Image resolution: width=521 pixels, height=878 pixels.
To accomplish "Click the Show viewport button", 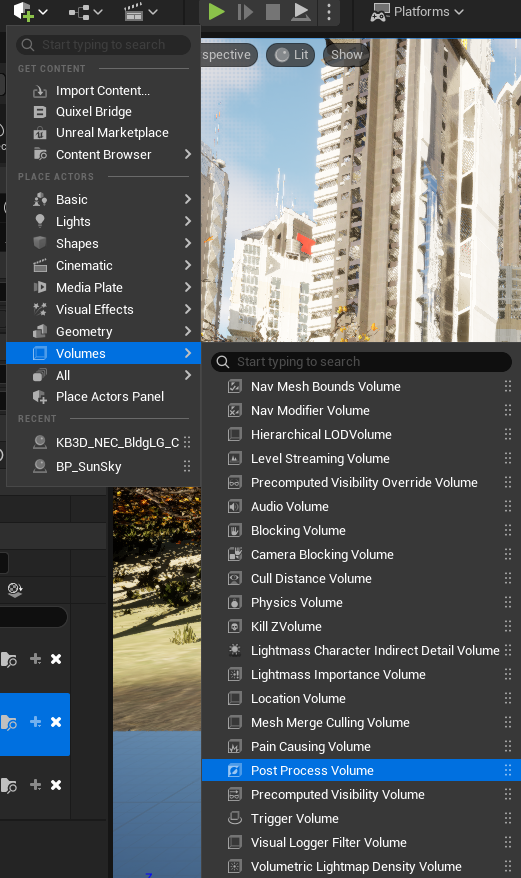I will 346,55.
